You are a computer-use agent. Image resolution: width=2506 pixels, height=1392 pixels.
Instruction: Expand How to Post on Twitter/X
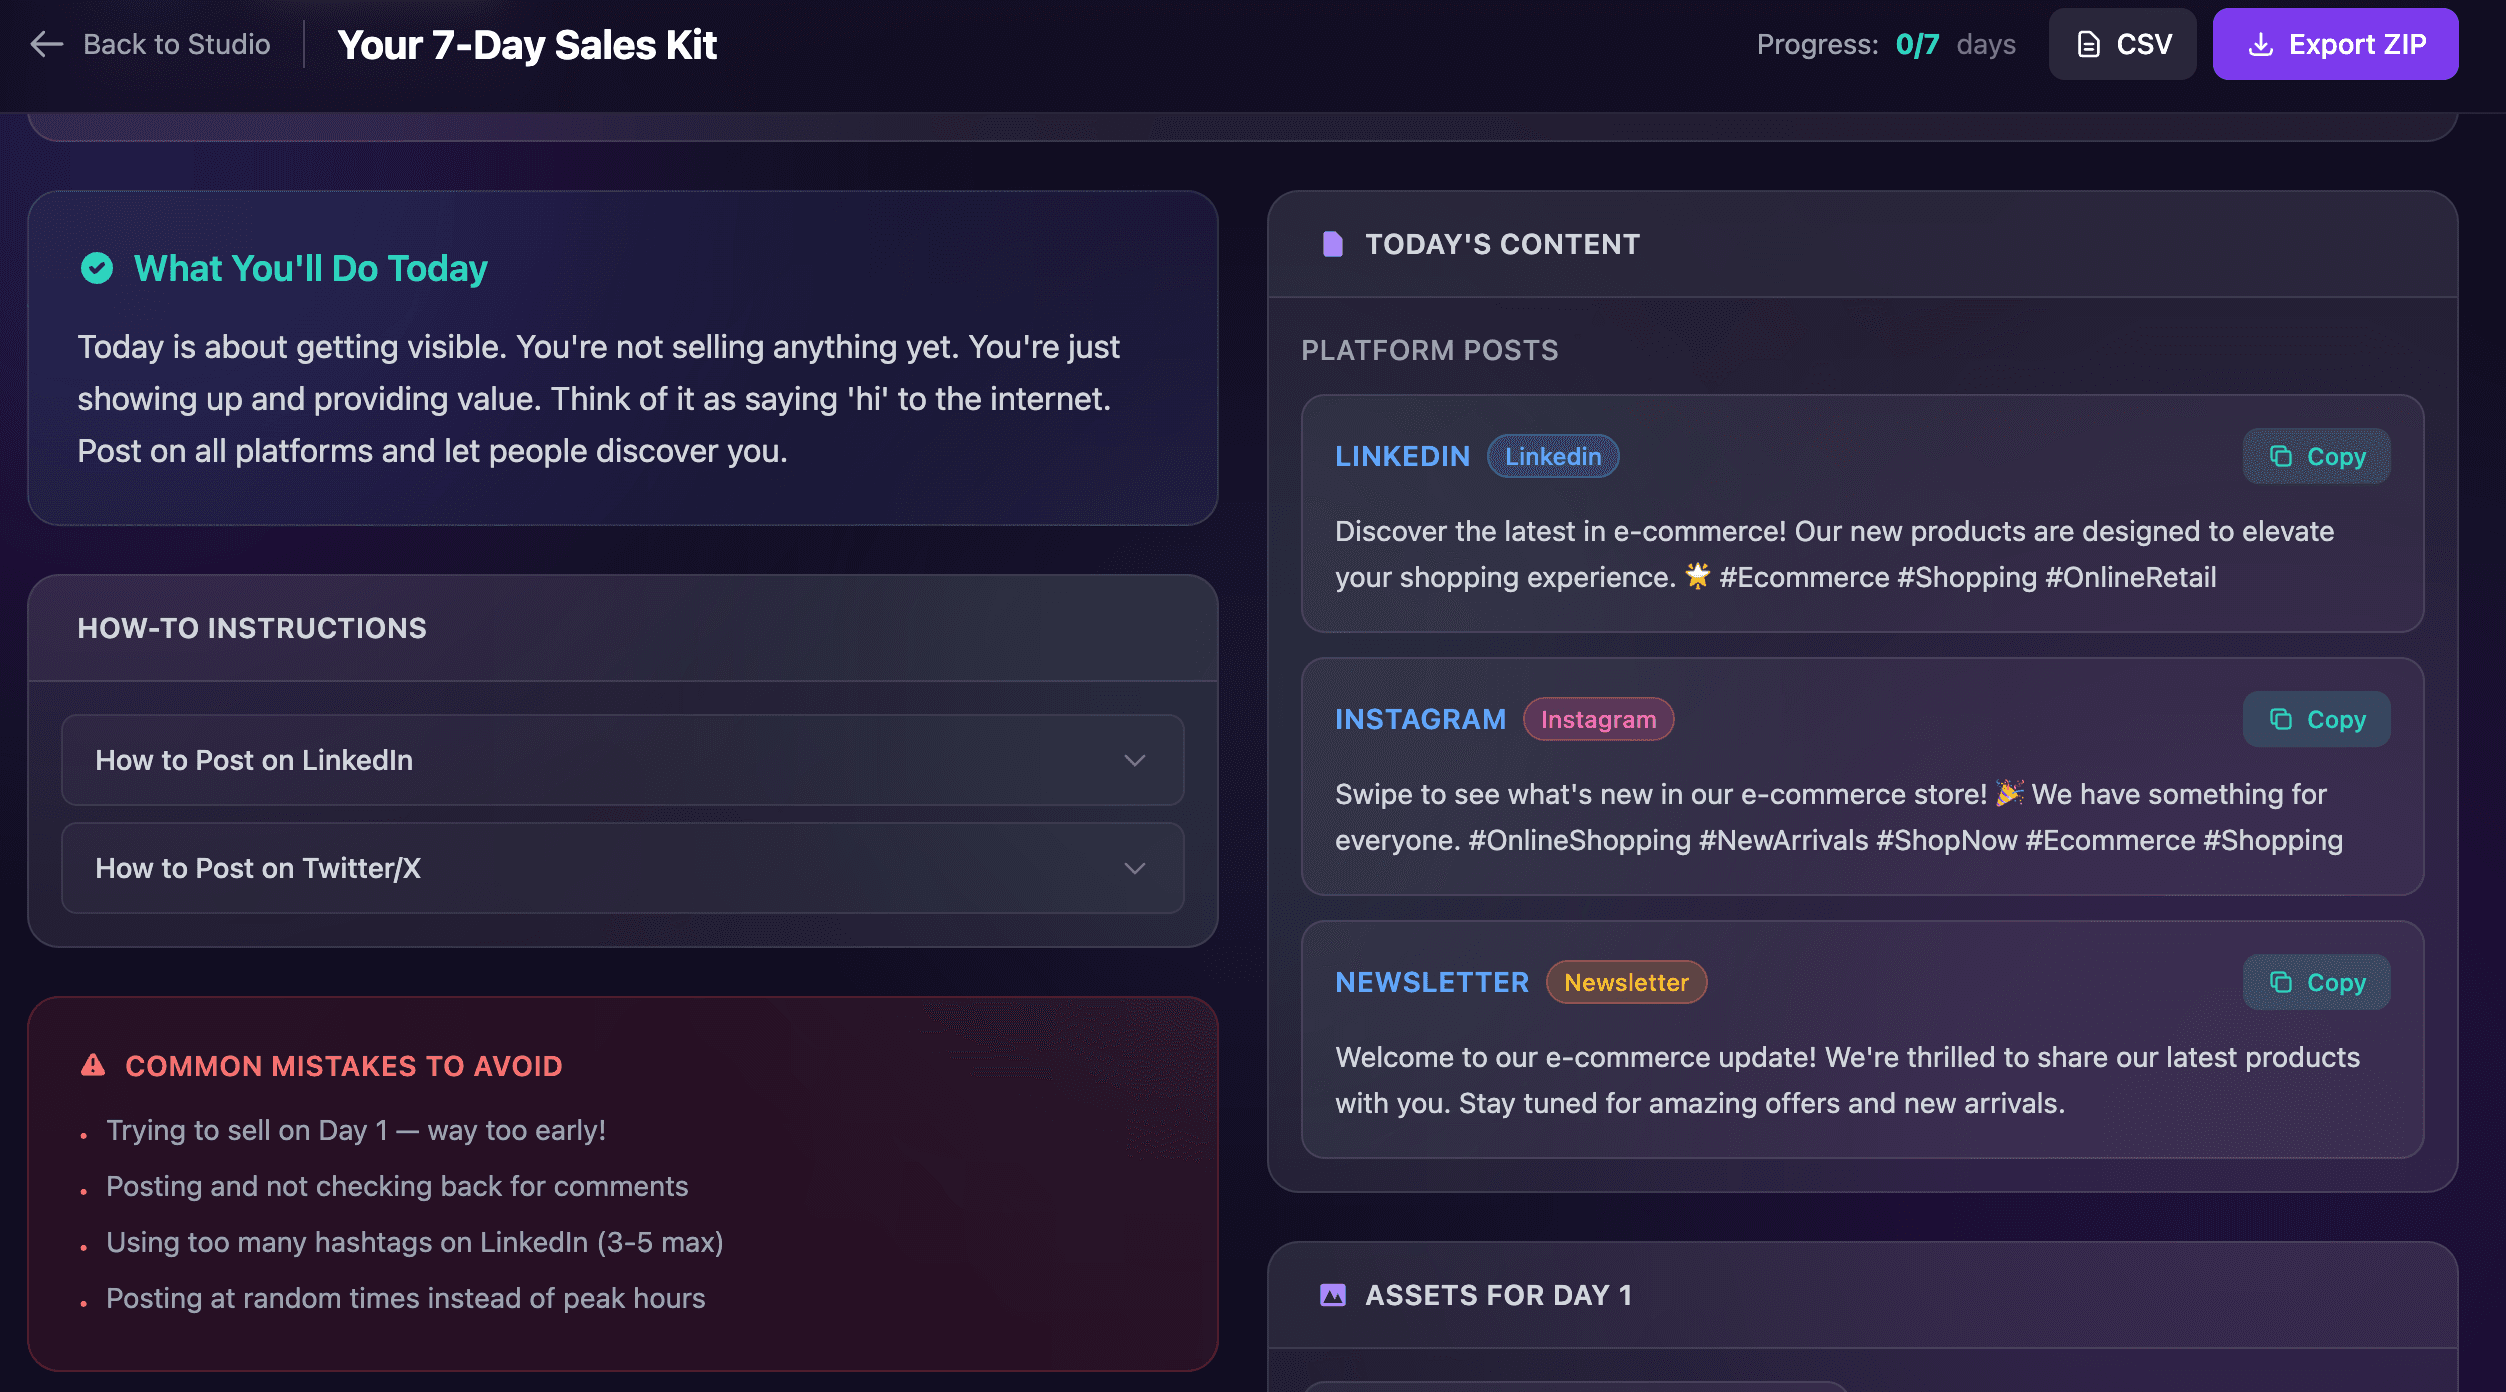coord(623,868)
